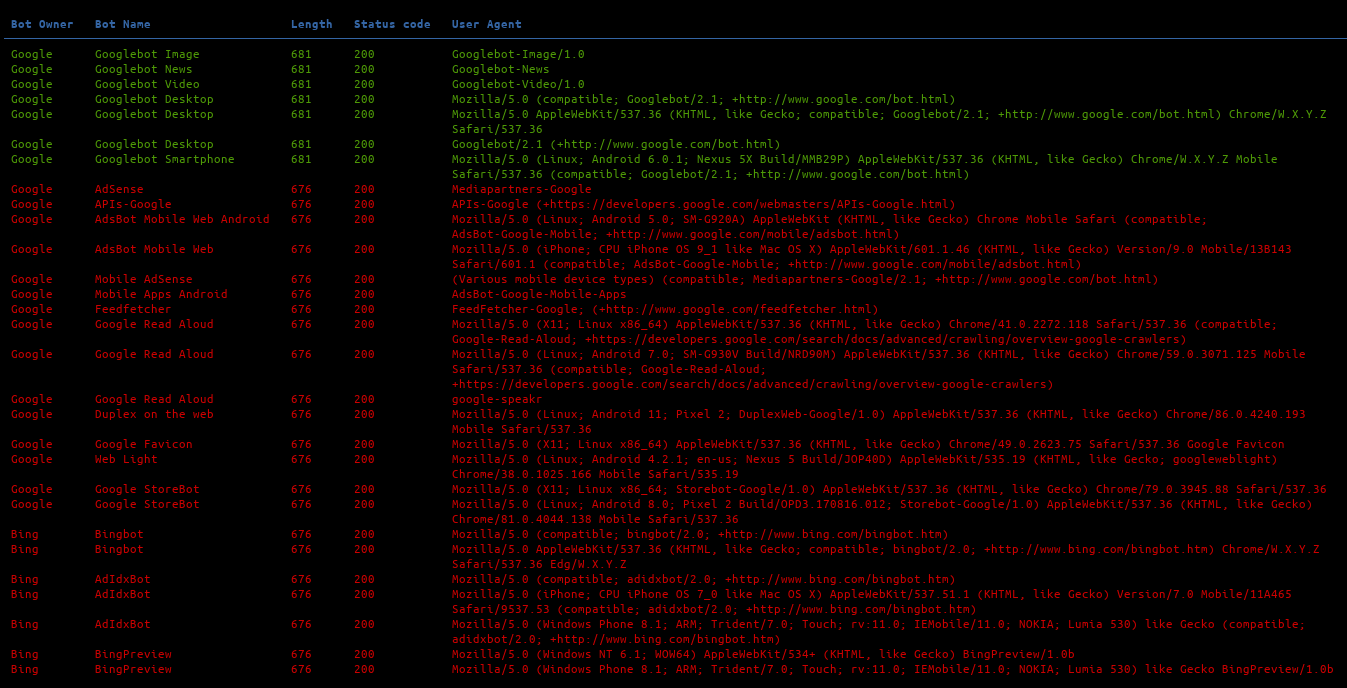Click the Mobile AdSense '(Various mobile device types)' user agent
The height and width of the screenshot is (688, 1347).
coord(805,279)
